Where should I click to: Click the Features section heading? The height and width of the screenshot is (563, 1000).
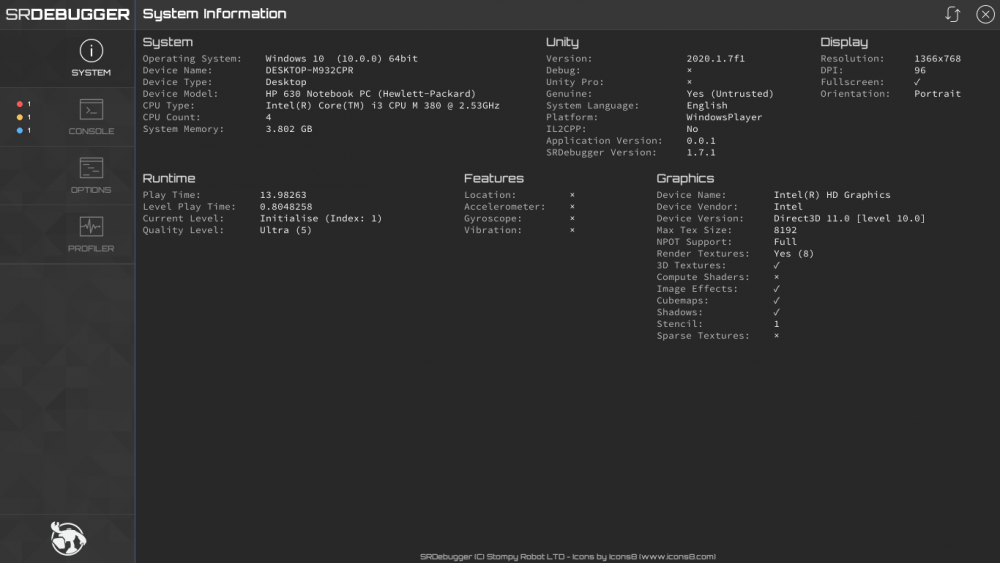point(494,179)
